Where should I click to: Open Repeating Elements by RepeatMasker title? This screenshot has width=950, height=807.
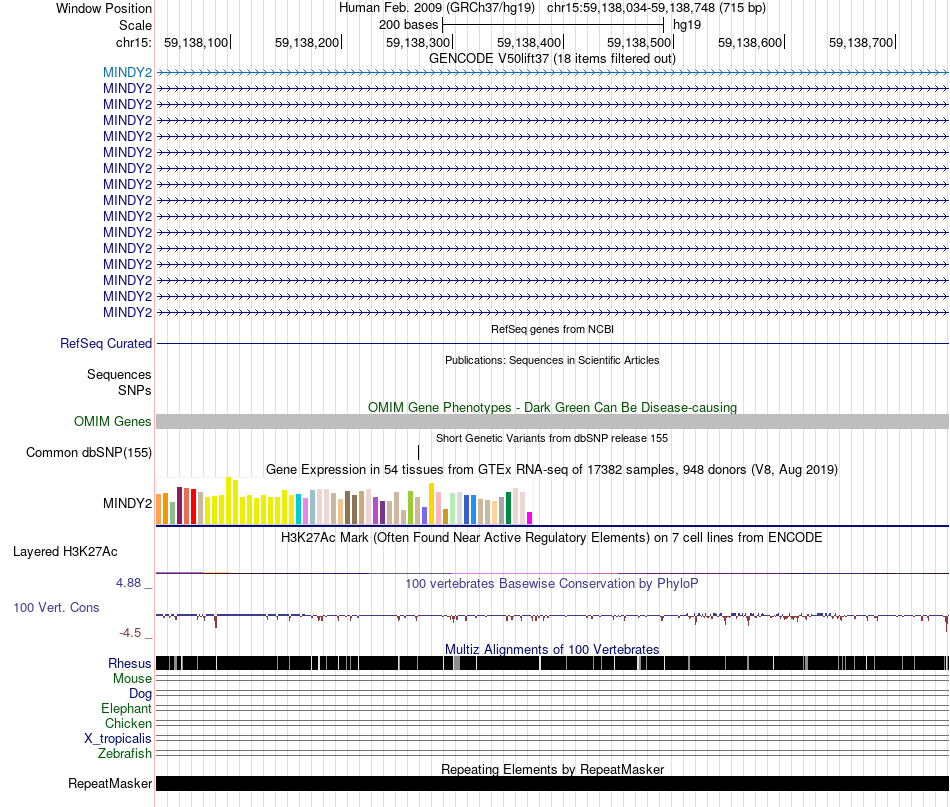(552, 769)
